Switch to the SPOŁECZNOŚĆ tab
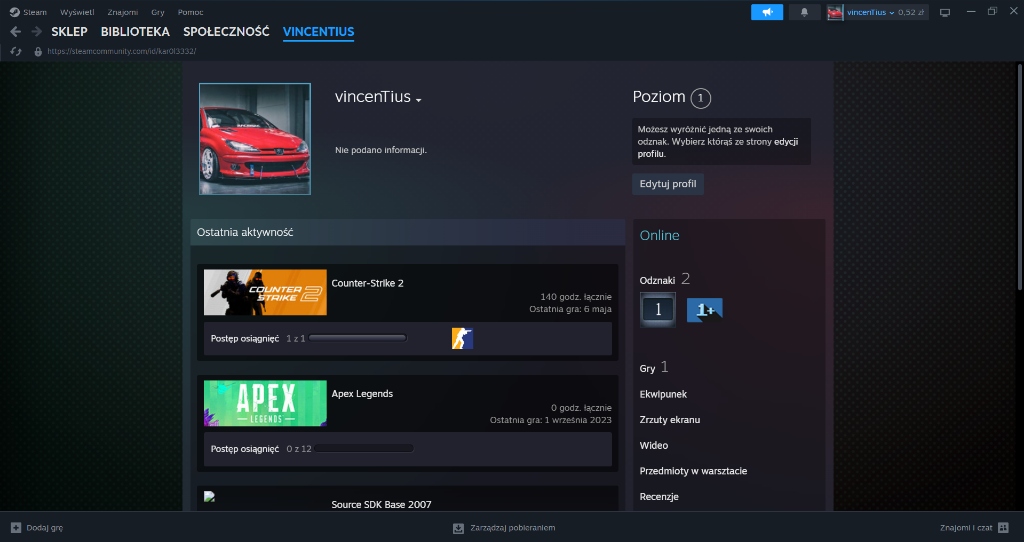Viewport: 1024px width, 542px height. (226, 31)
